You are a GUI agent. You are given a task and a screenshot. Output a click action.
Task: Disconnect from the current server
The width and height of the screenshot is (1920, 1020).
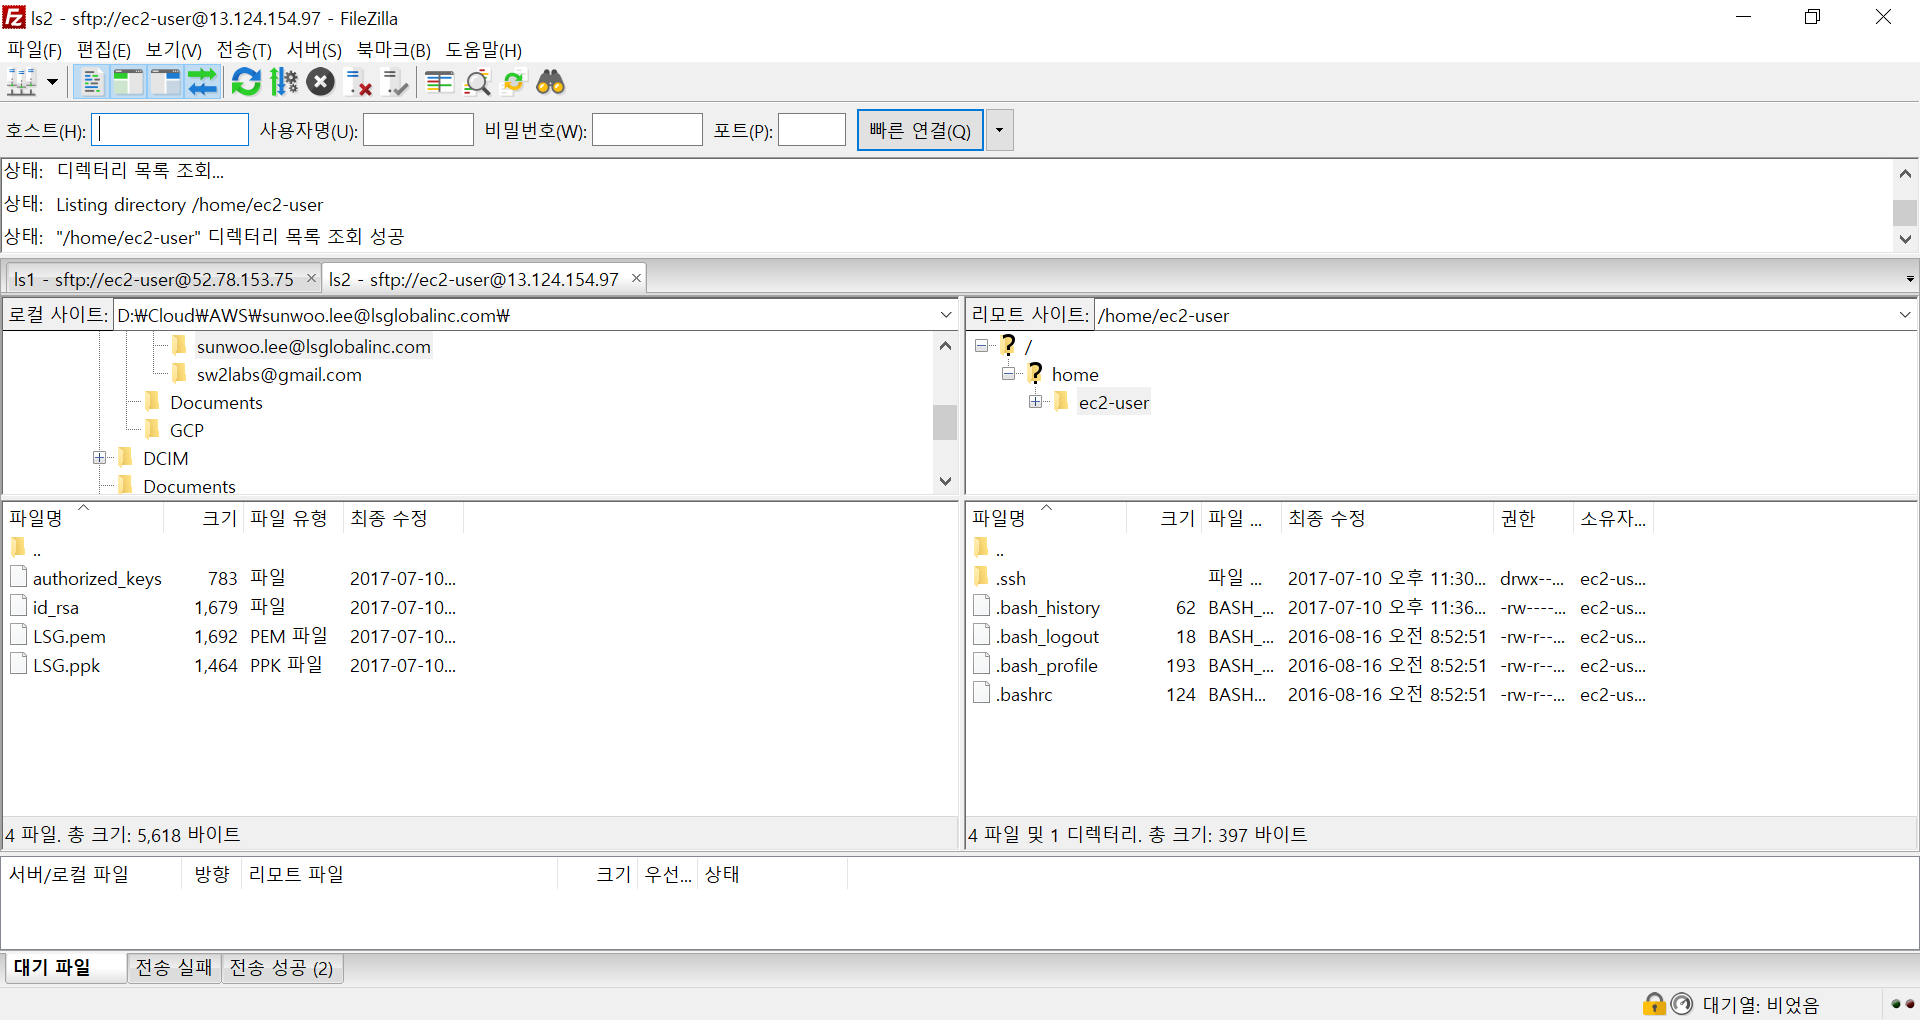358,82
